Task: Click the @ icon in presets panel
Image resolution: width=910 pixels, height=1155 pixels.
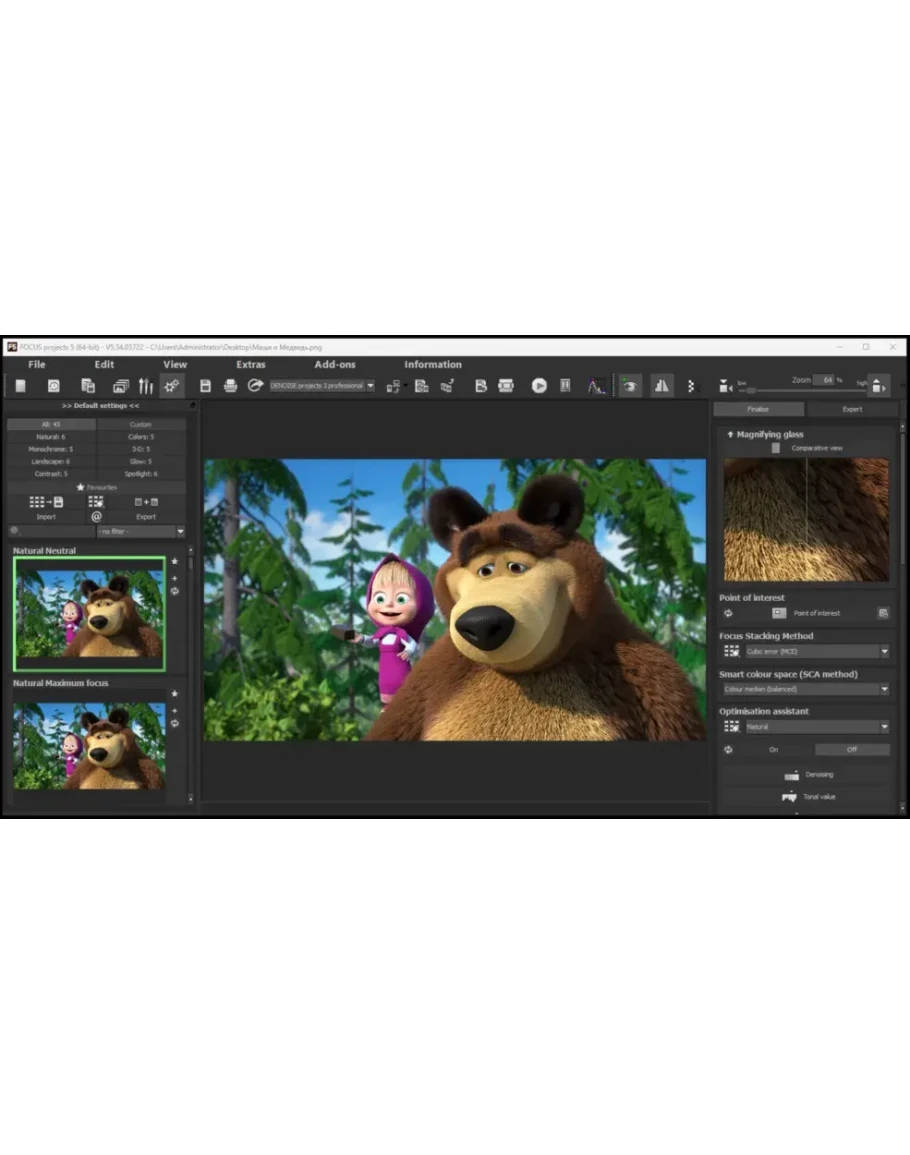Action: tap(97, 517)
